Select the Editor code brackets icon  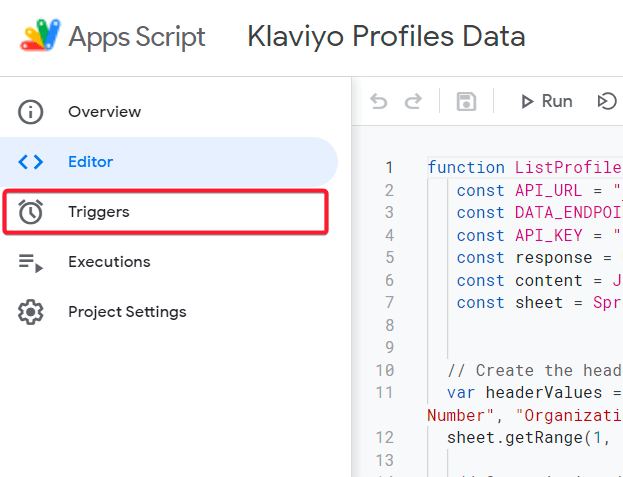[x=31, y=162]
